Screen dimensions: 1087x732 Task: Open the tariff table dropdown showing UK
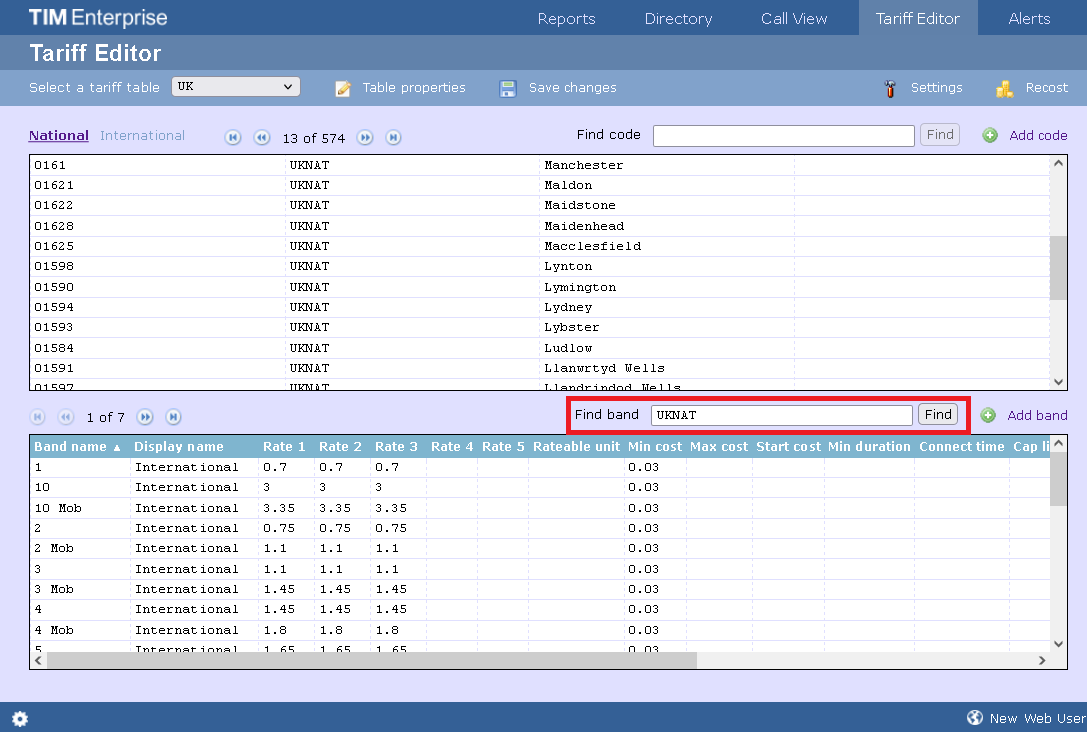tap(236, 87)
